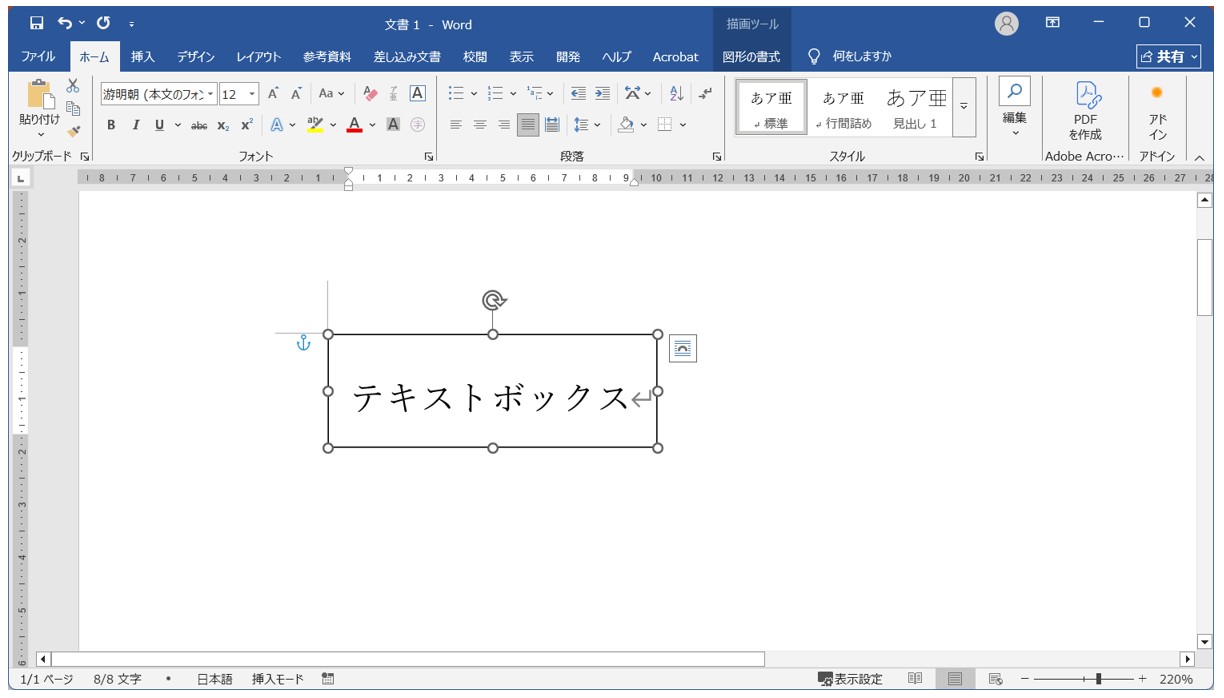The width and height of the screenshot is (1224, 698).
Task: Open layout options icon beside text box
Action: [682, 348]
